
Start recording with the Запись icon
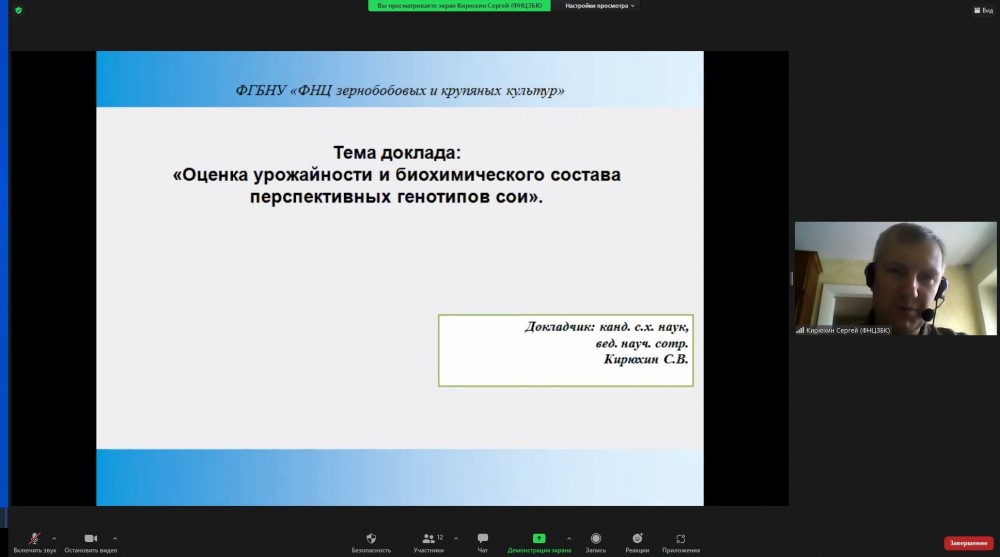click(595, 539)
